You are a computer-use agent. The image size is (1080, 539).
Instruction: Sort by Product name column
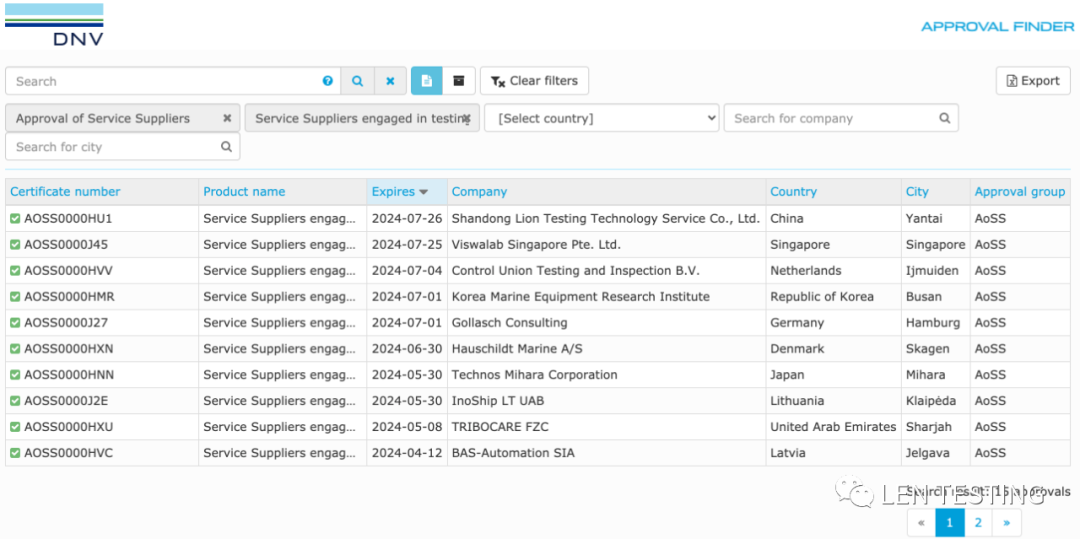tap(244, 191)
